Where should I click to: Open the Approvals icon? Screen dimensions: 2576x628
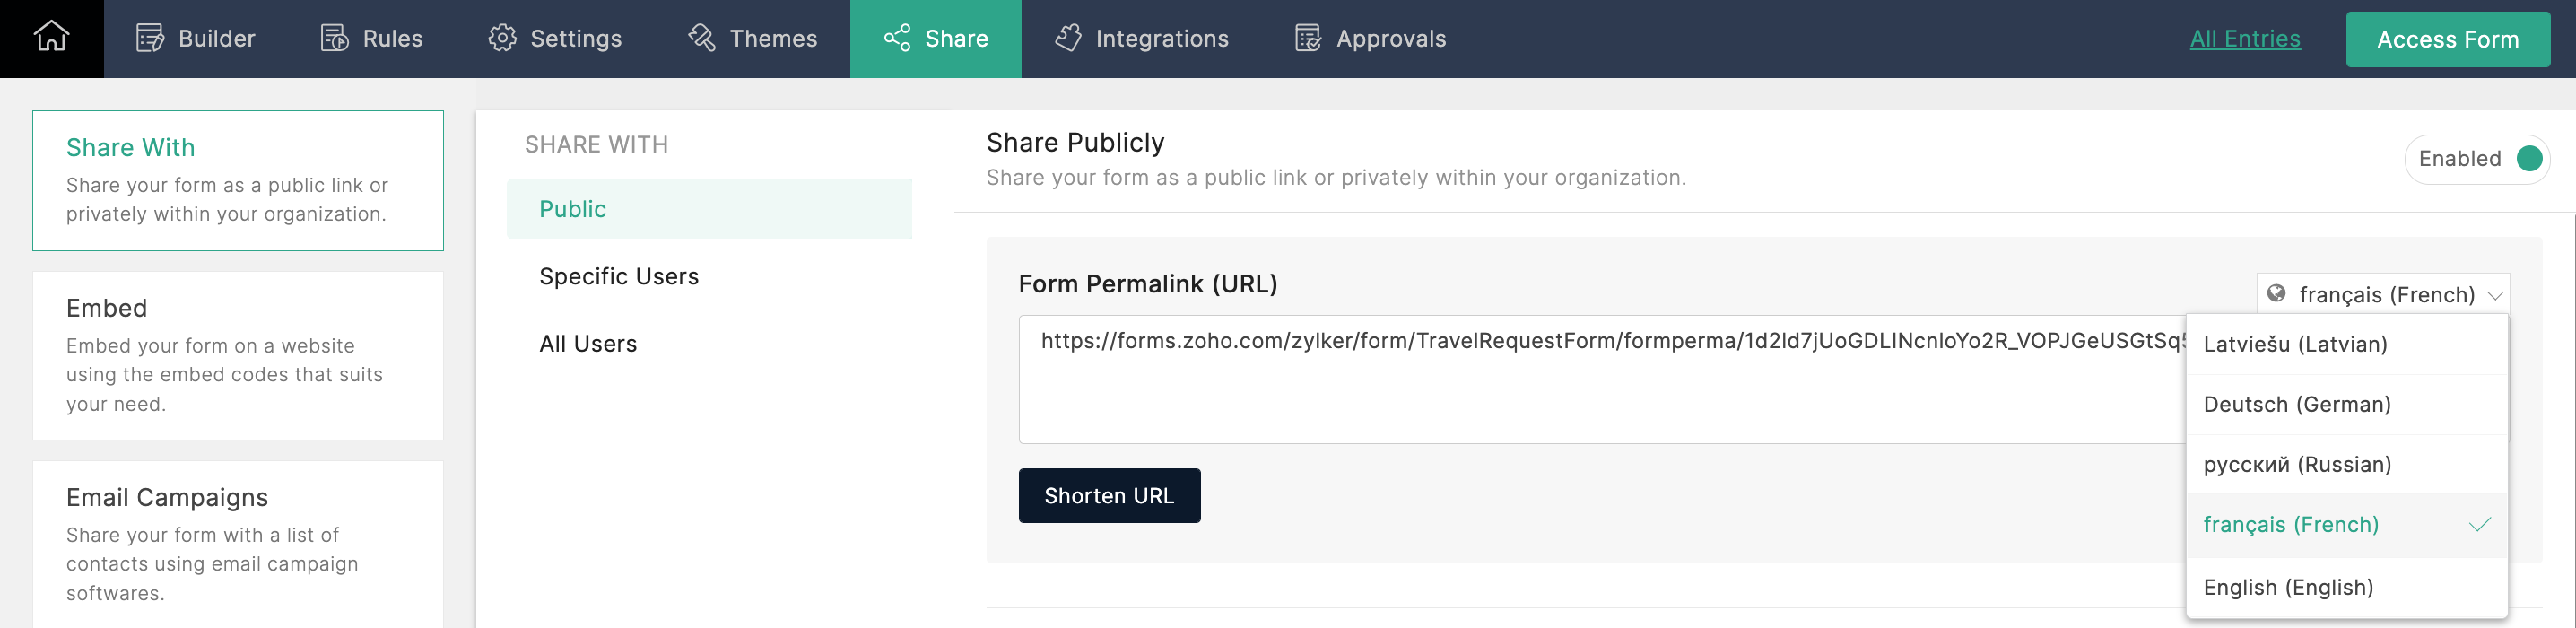click(x=1308, y=38)
